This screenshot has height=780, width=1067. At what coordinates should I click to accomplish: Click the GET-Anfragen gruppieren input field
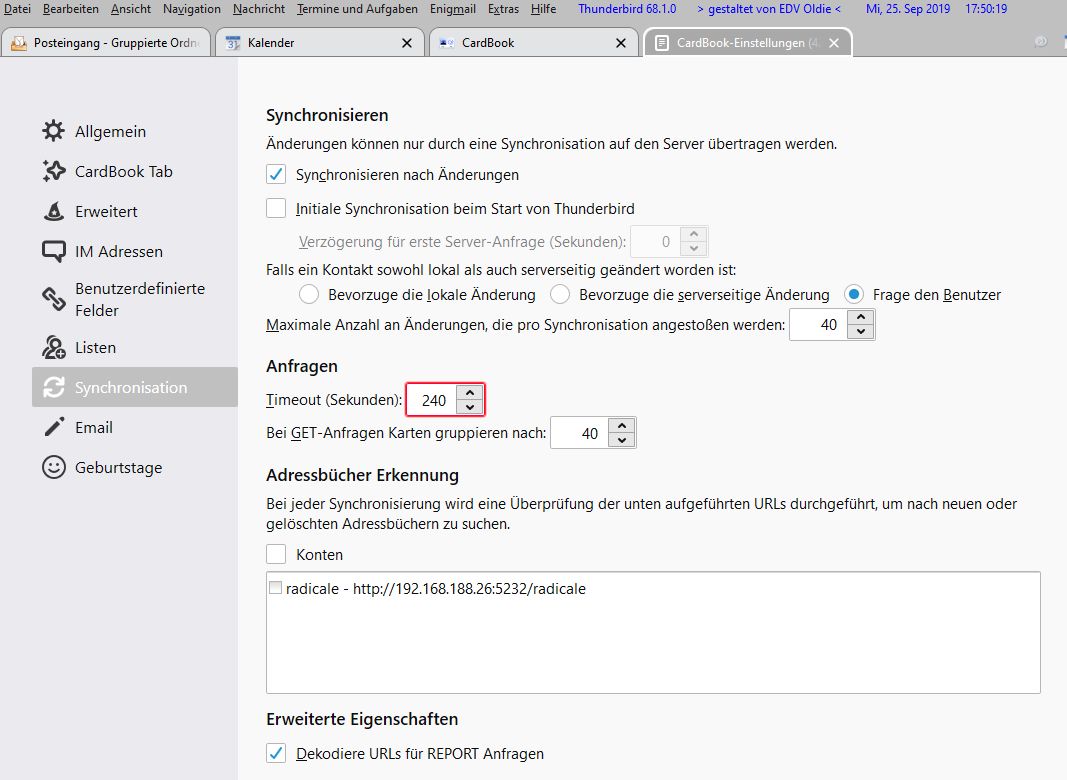tap(580, 433)
